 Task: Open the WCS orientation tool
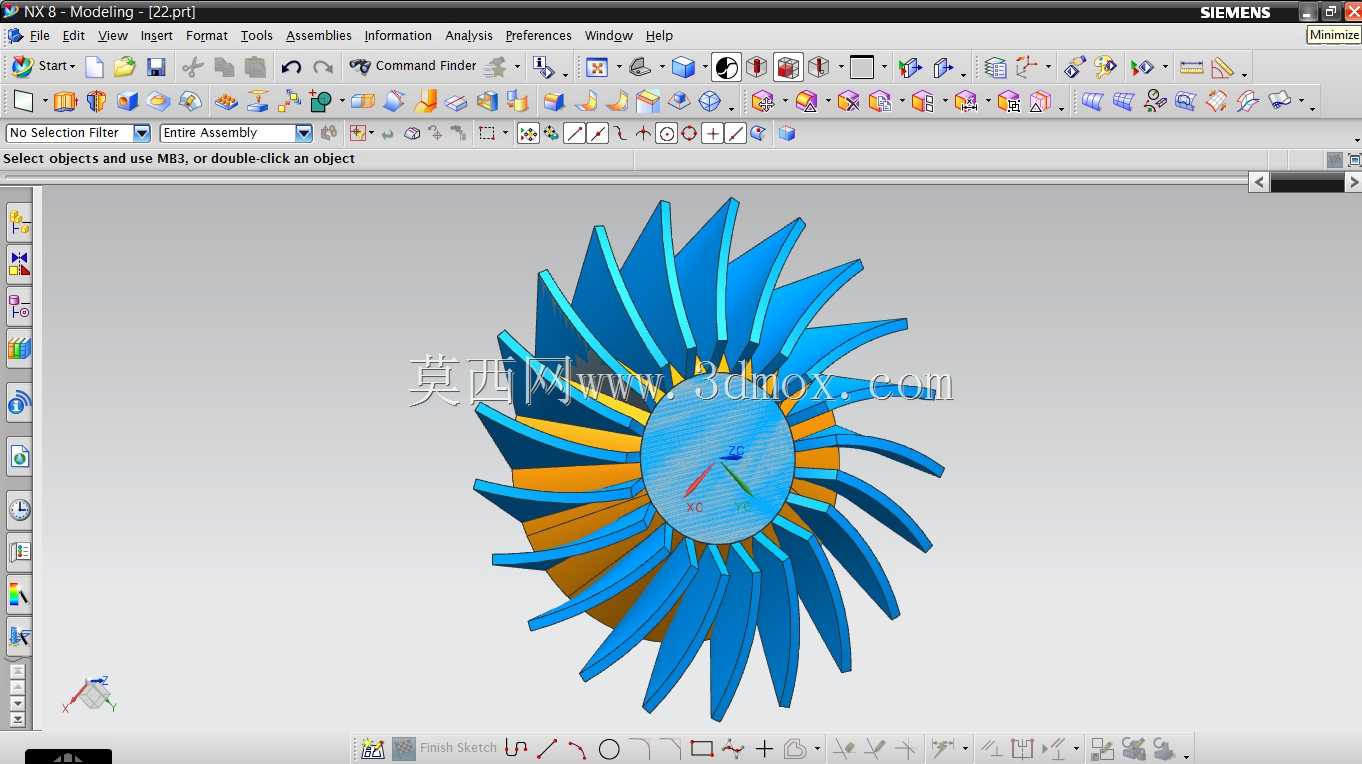pyautogui.click(x=1026, y=67)
